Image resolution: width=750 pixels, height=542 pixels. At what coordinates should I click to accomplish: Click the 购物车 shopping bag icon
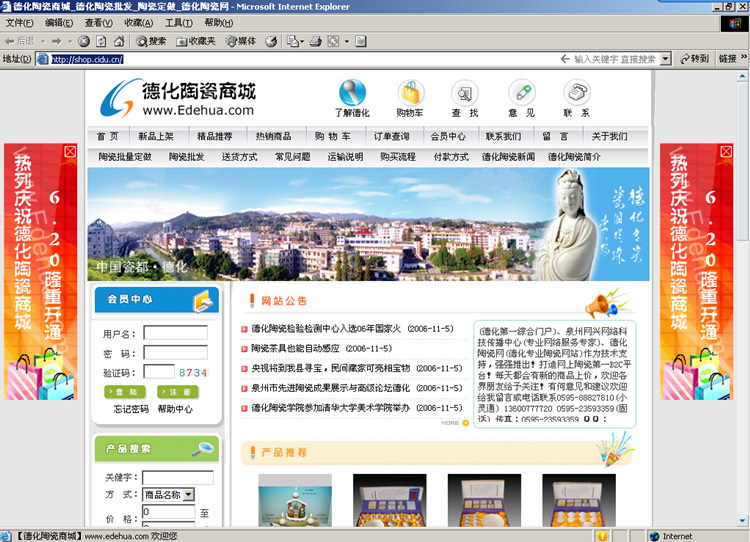pyautogui.click(x=411, y=92)
